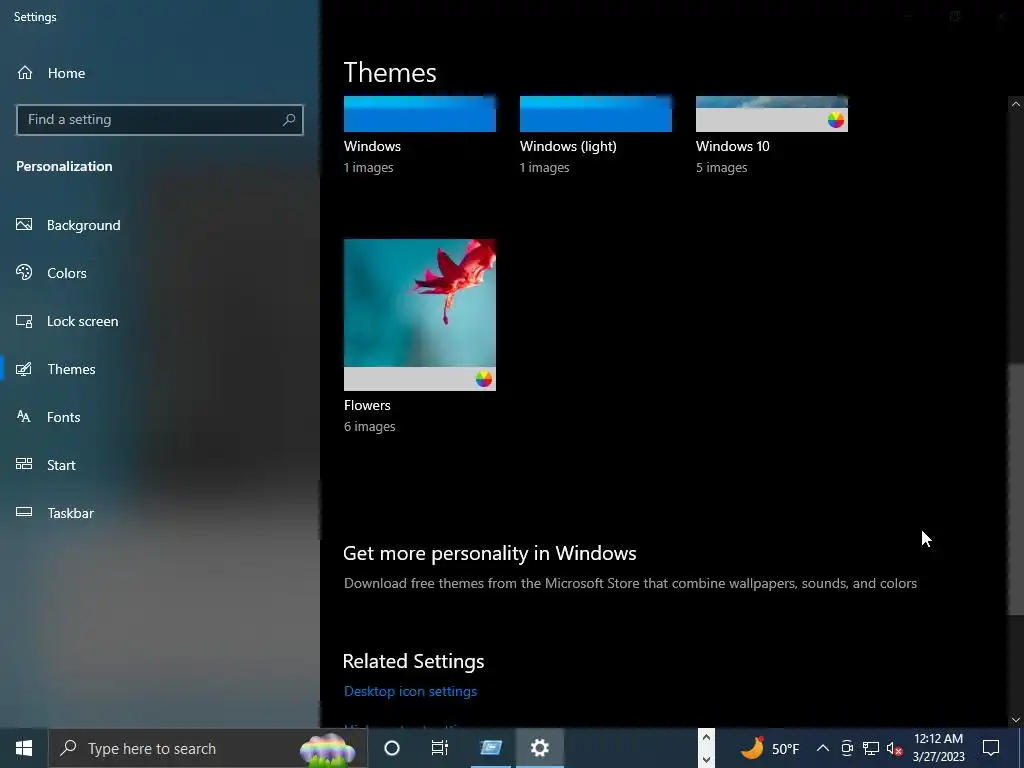Click the Taskbar icon in sidebar

click(x=24, y=512)
